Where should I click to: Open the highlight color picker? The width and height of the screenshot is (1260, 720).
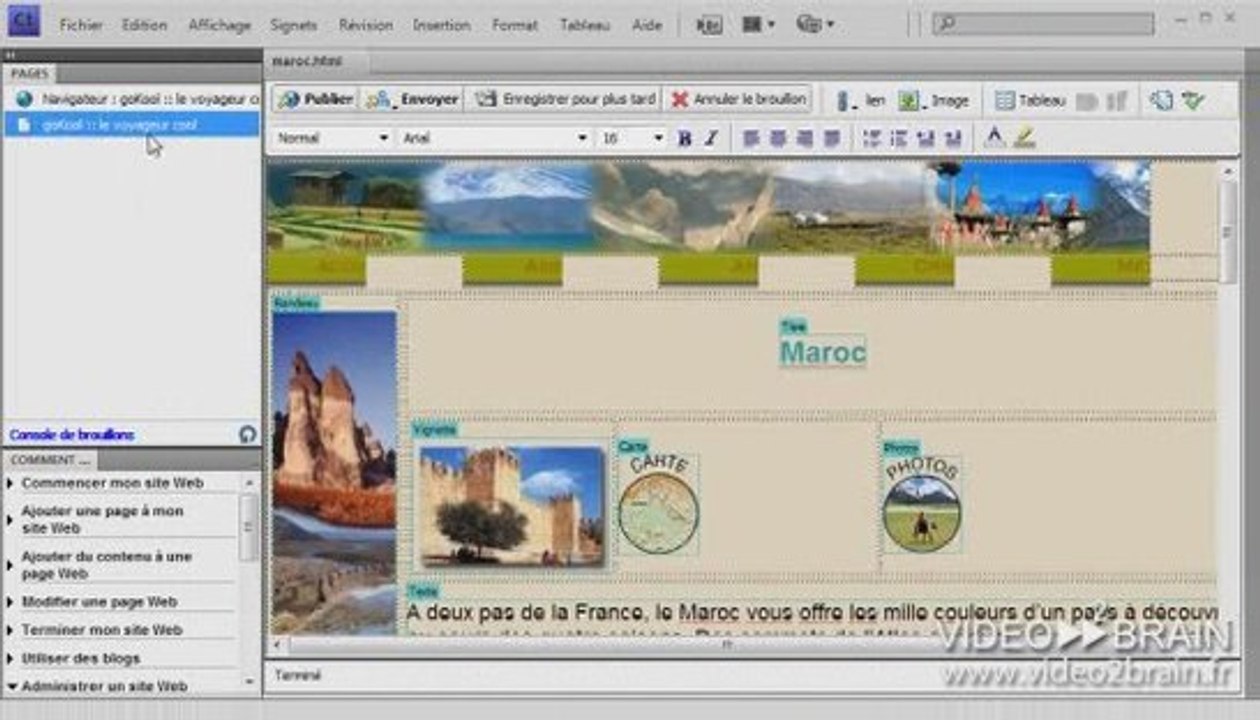[x=1024, y=138]
